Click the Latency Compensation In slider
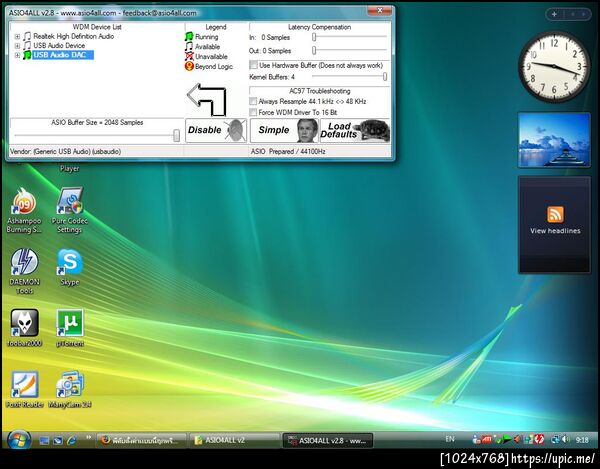The image size is (600, 469). click(314, 37)
